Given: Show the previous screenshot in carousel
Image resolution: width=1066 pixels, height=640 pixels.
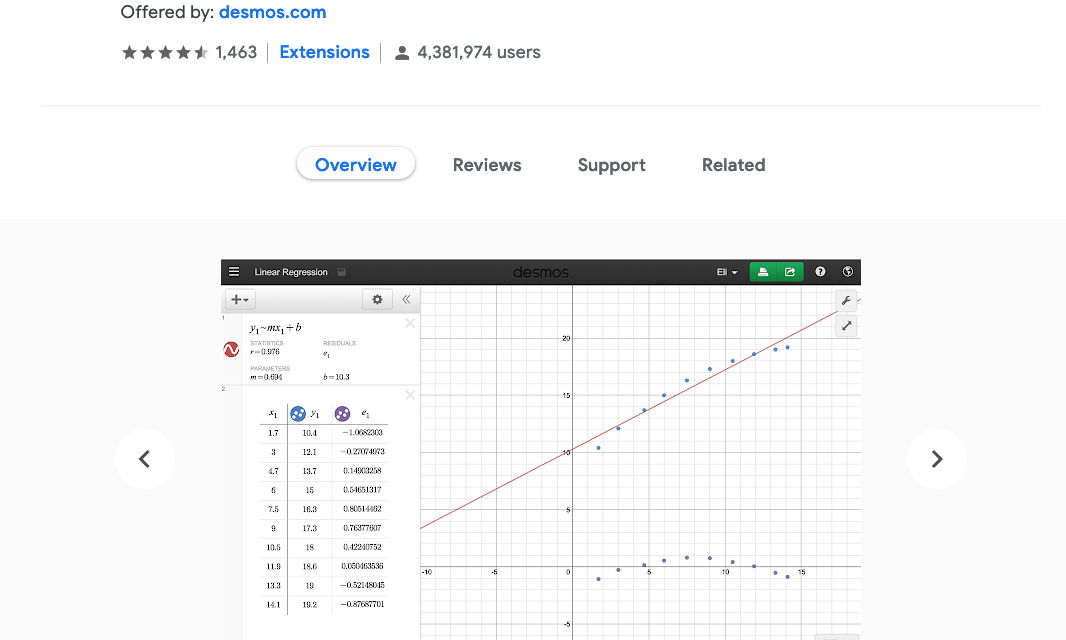Looking at the screenshot, I should click(x=145, y=459).
